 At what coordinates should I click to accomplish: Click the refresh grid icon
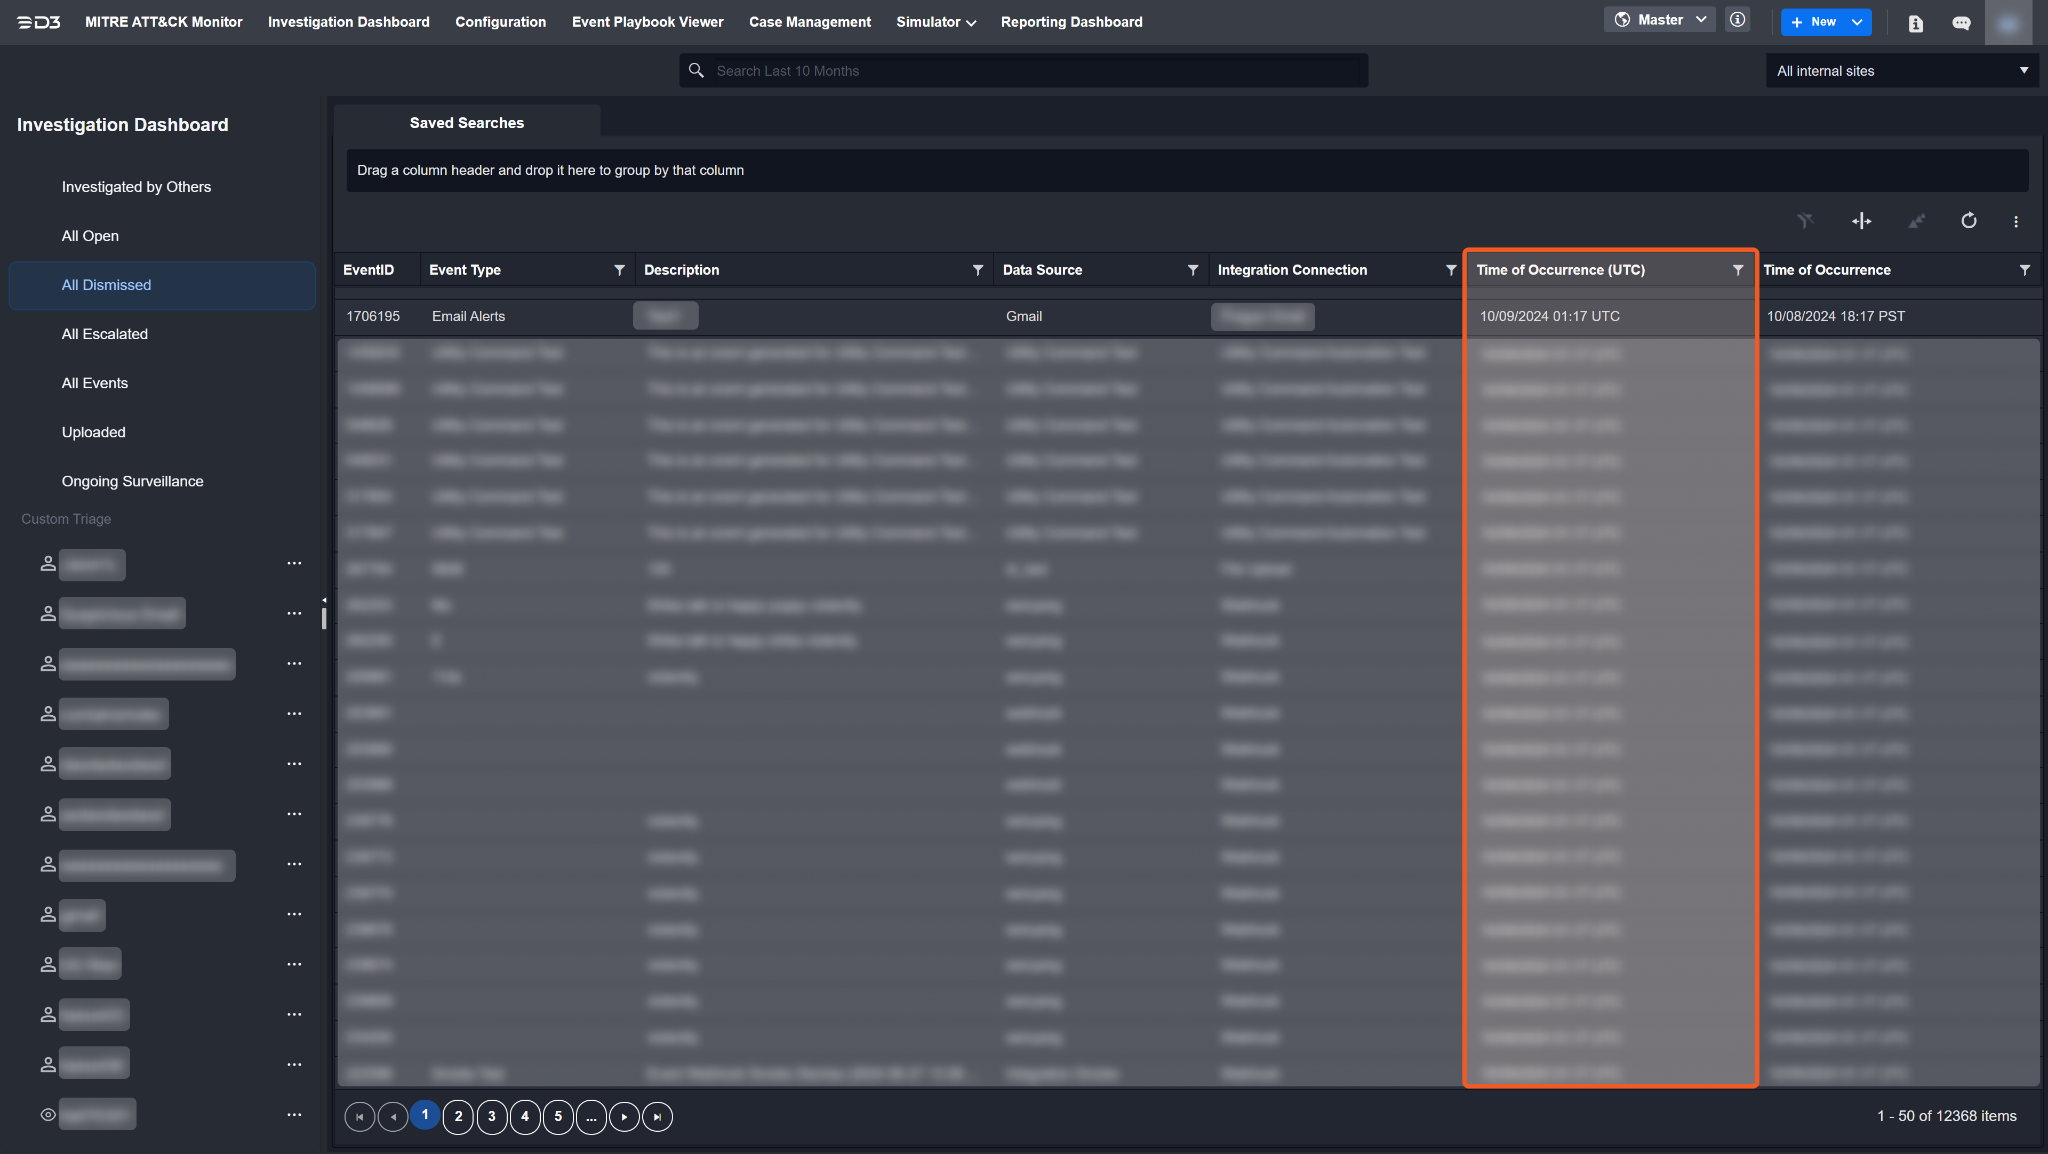click(x=1968, y=221)
